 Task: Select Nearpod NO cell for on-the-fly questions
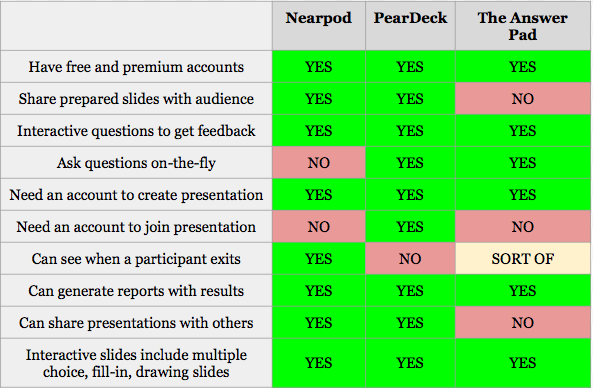318,163
